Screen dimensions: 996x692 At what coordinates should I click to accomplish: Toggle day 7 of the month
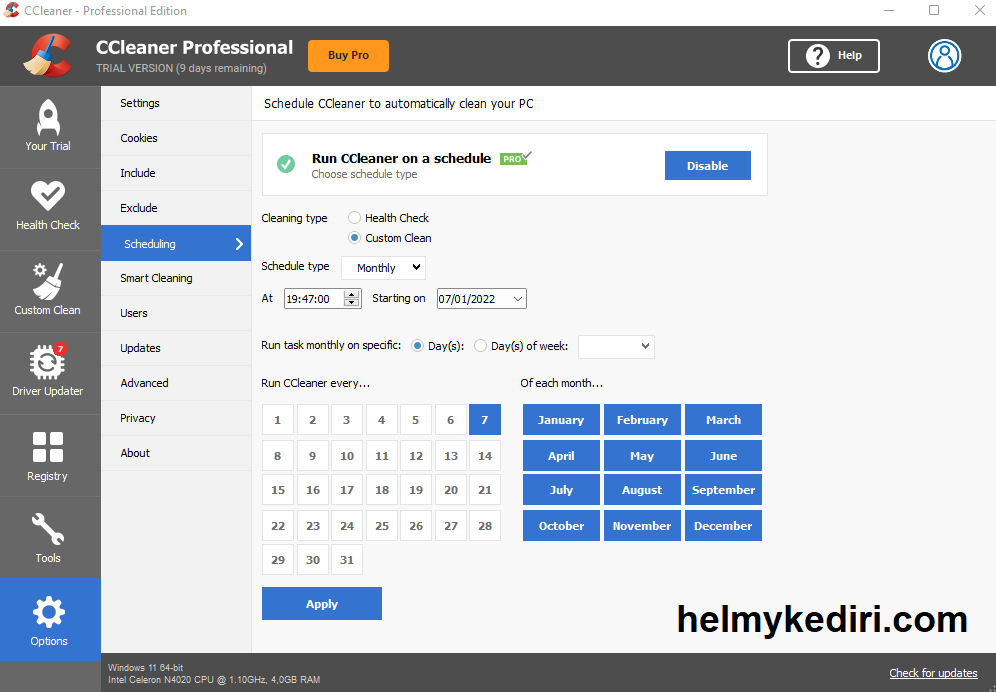(485, 420)
